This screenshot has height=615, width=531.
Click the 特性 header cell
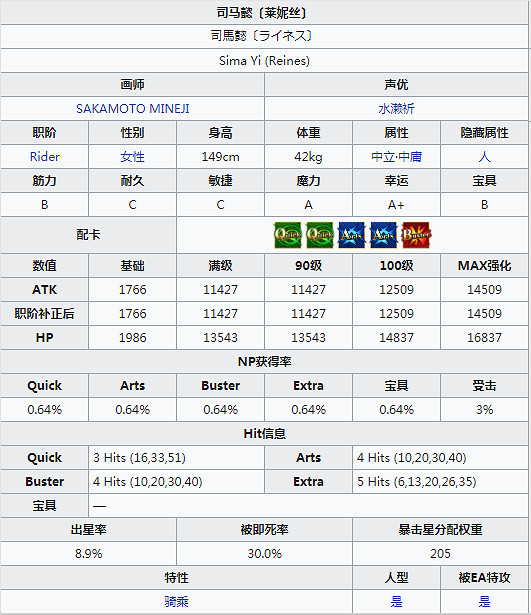coord(176,578)
